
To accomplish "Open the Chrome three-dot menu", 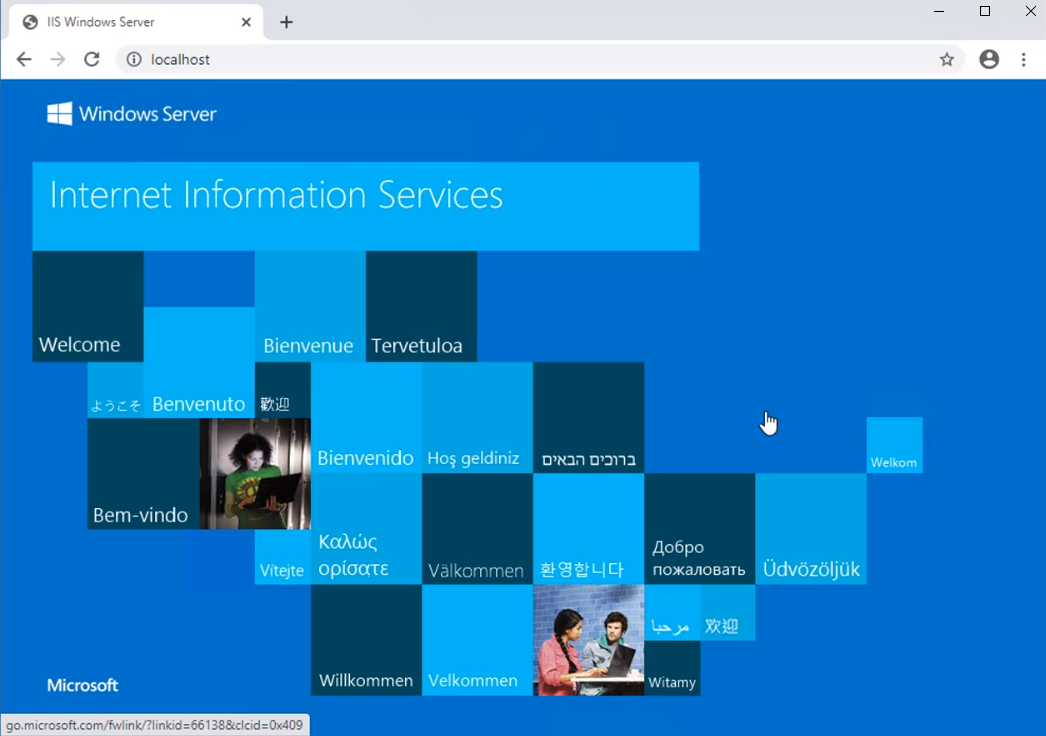I will [1023, 59].
